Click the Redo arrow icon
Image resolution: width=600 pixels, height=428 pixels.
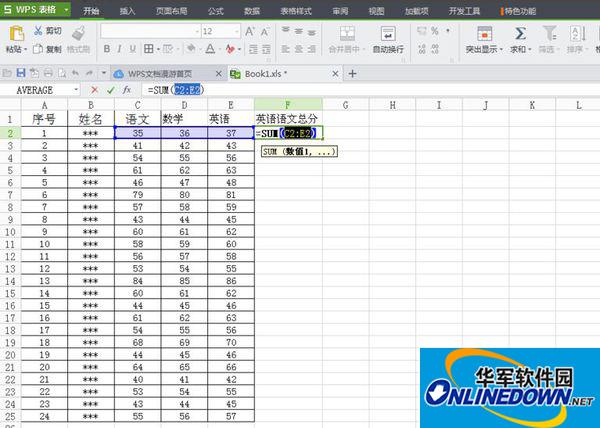point(89,73)
